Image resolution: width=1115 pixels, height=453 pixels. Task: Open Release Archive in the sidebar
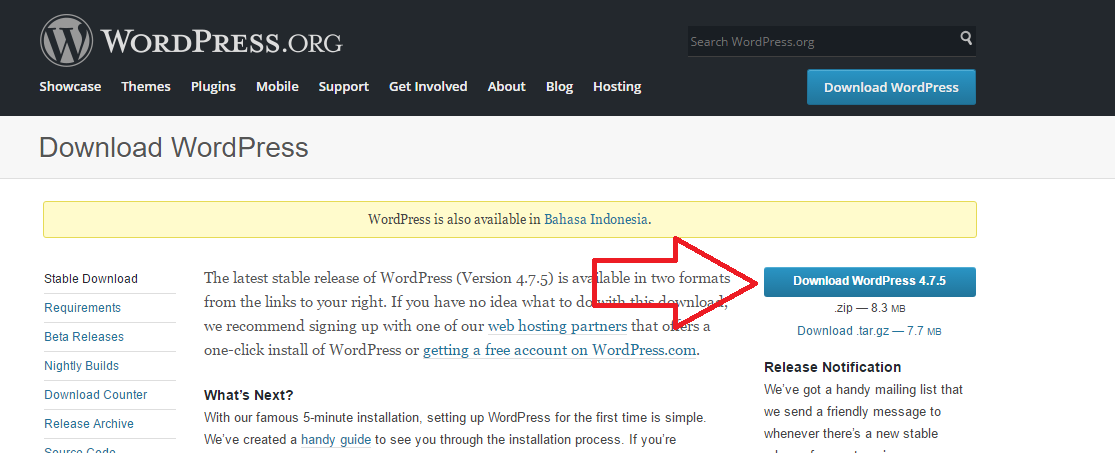pos(89,424)
